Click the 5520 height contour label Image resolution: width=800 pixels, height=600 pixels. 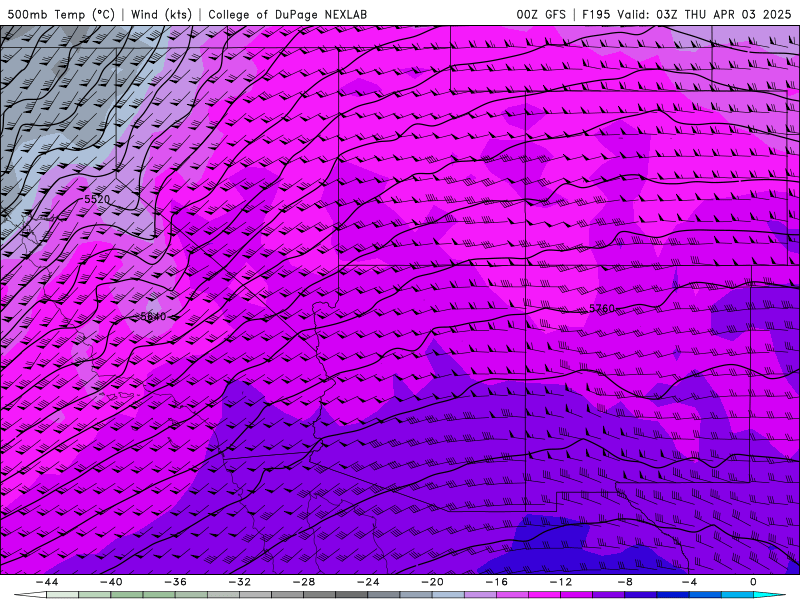97,199
